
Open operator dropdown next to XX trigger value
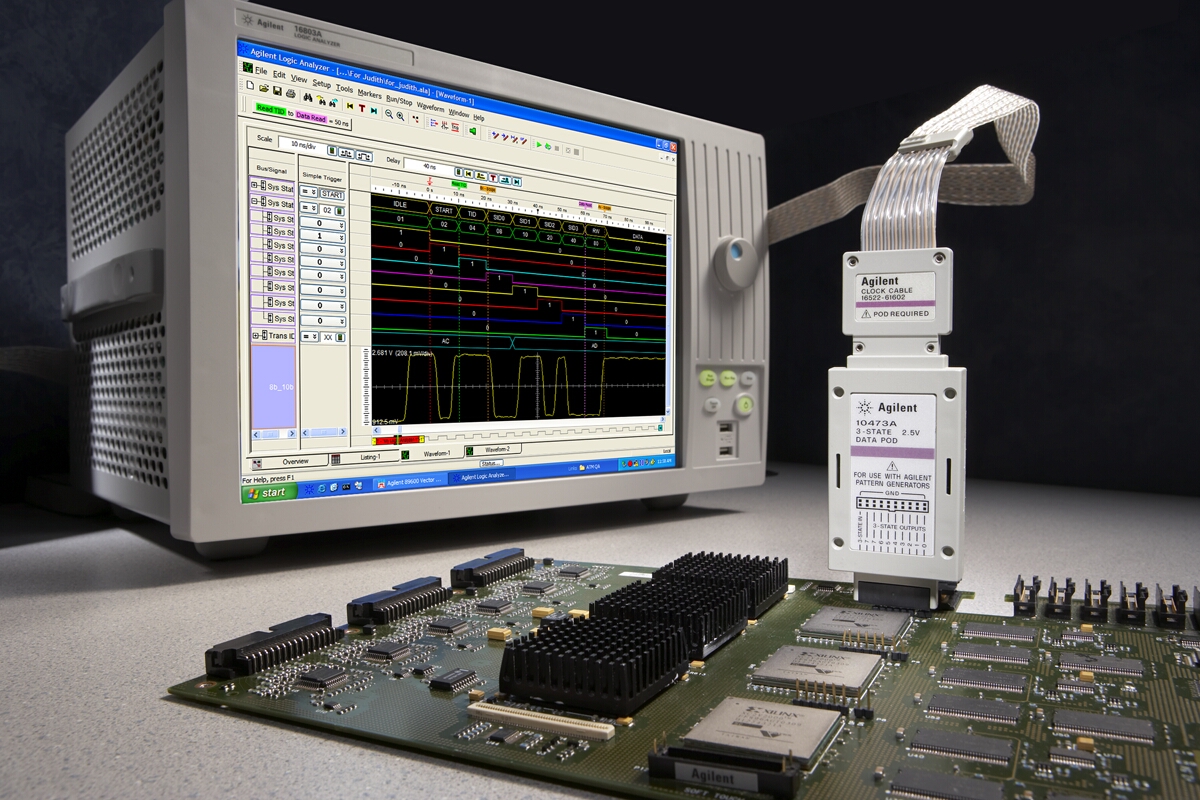309,338
